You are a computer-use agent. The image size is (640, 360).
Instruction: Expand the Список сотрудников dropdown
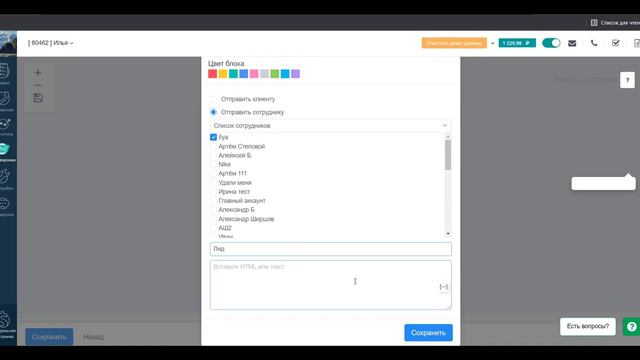[331, 126]
